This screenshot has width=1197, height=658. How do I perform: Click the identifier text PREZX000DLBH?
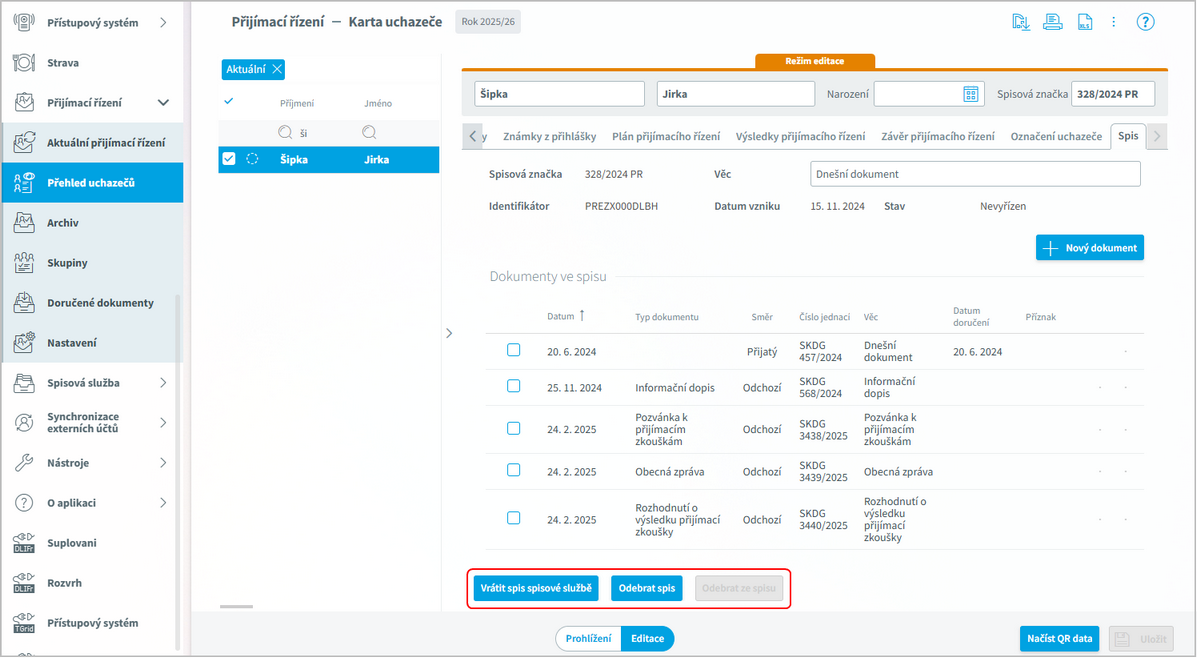[x=621, y=206]
